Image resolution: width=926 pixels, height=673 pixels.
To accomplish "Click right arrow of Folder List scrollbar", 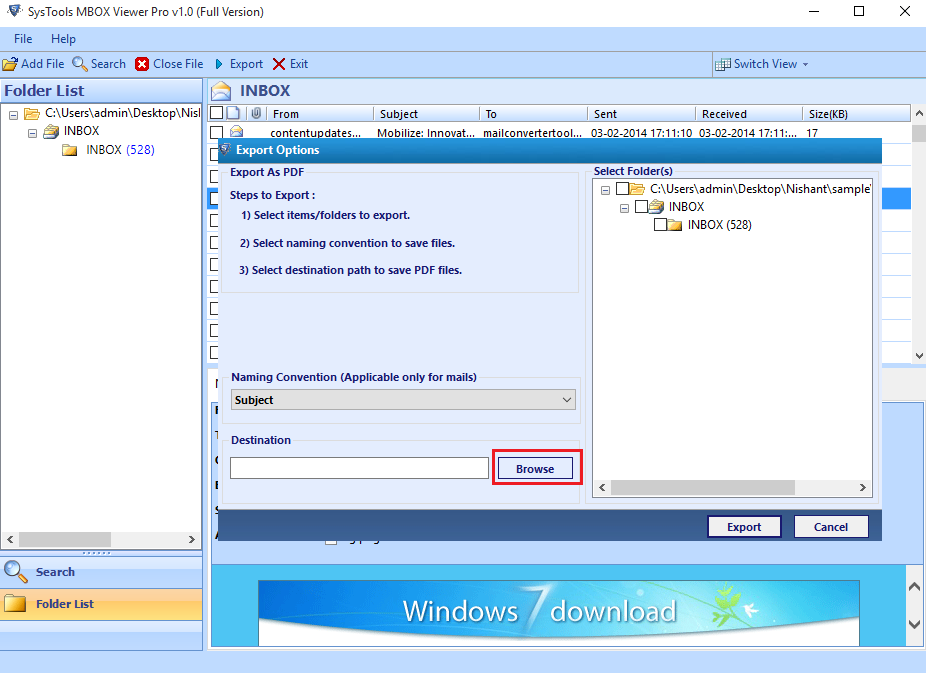I will (x=191, y=540).
